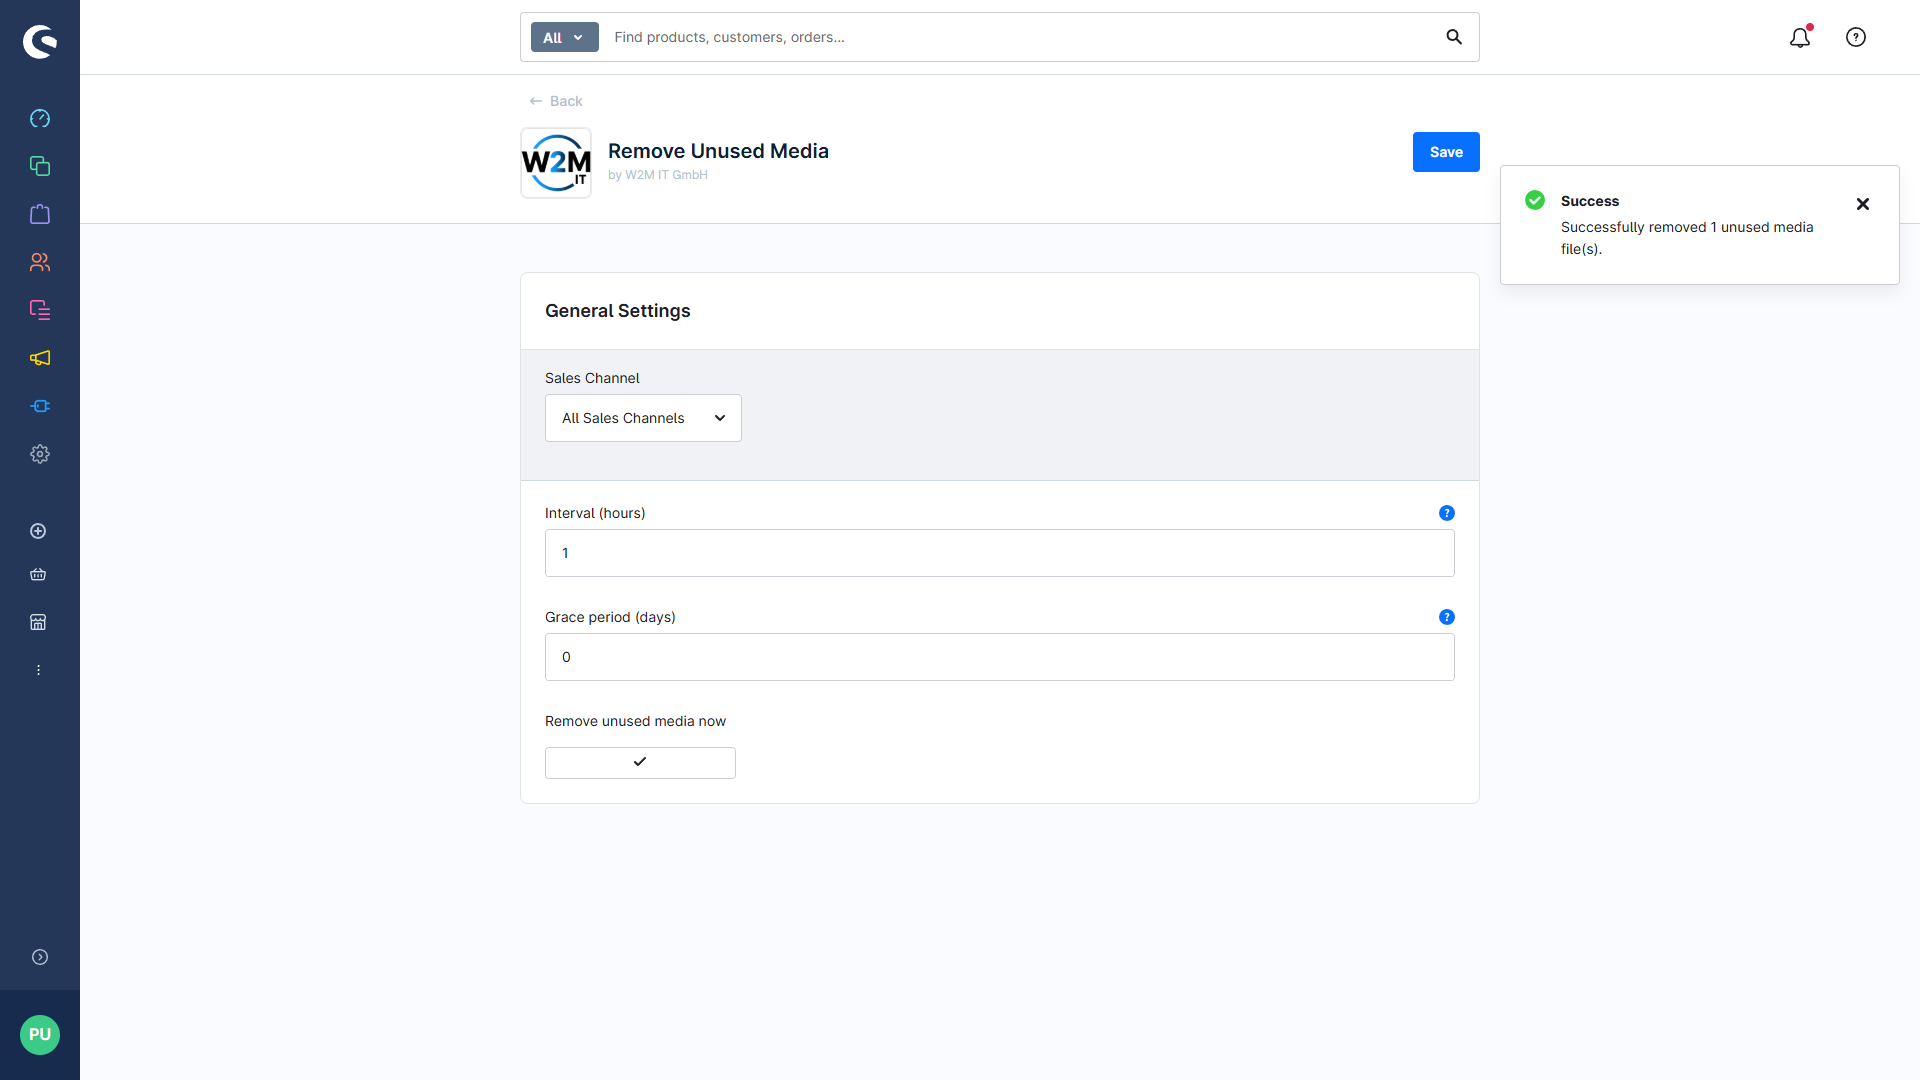Image resolution: width=1920 pixels, height=1080 pixels.
Task: Focus the Interval (hours) input field
Action: click(x=1000, y=553)
